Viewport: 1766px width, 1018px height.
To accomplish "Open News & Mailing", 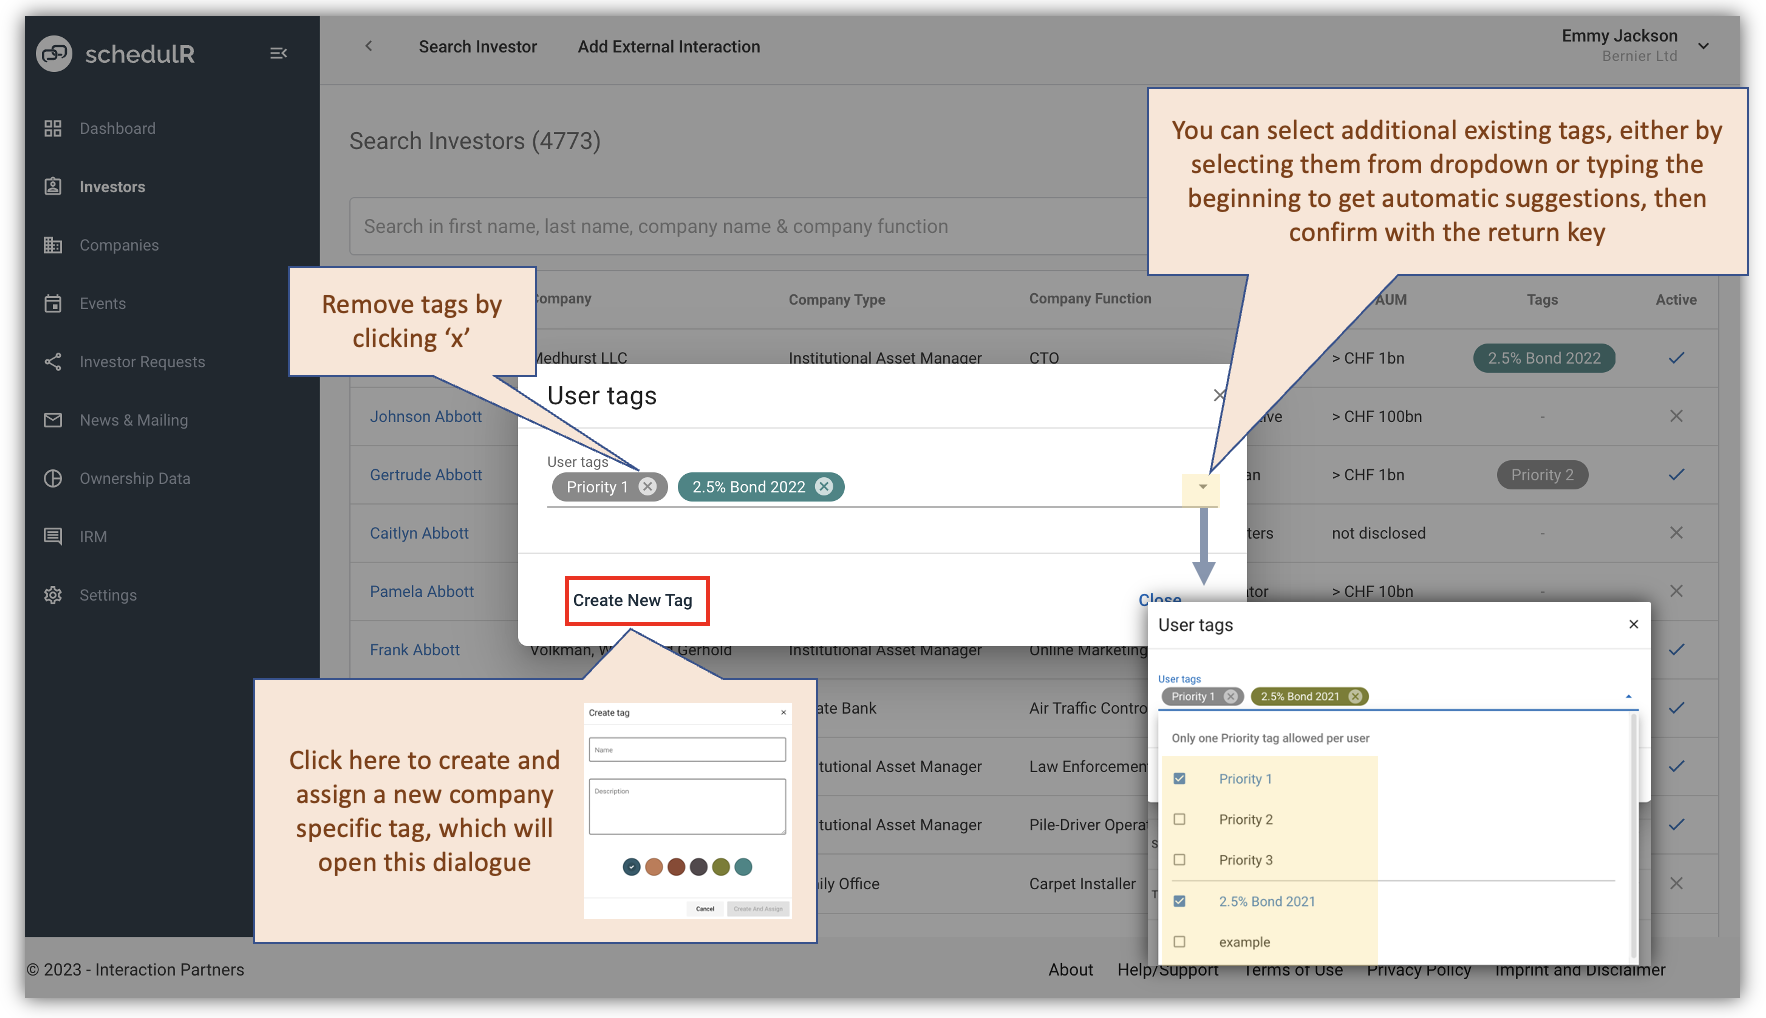I will 134,420.
